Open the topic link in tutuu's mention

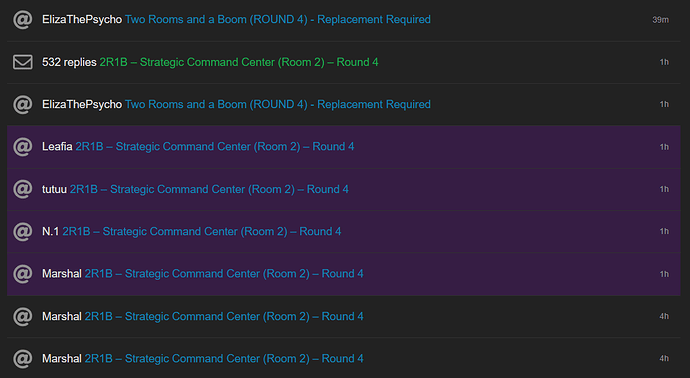(x=209, y=189)
